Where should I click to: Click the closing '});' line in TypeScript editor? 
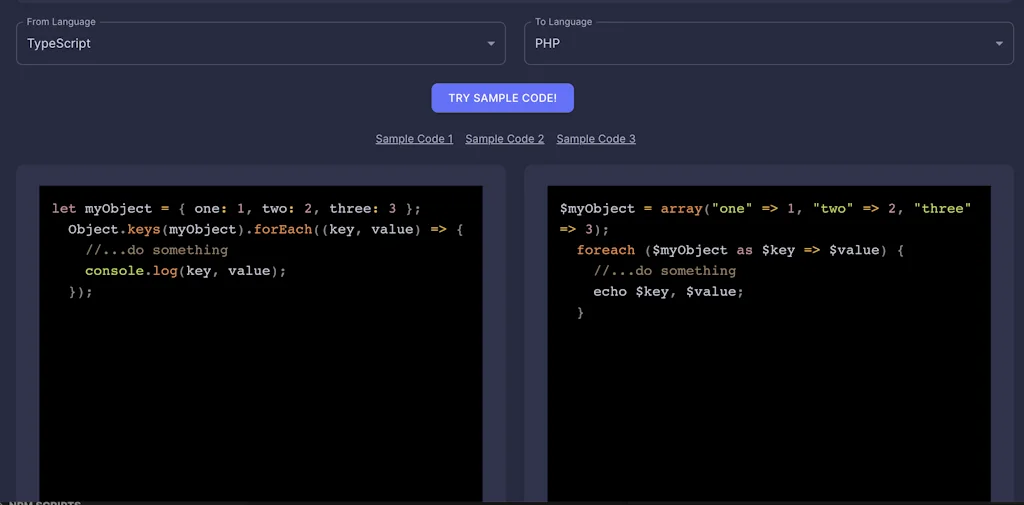point(80,292)
